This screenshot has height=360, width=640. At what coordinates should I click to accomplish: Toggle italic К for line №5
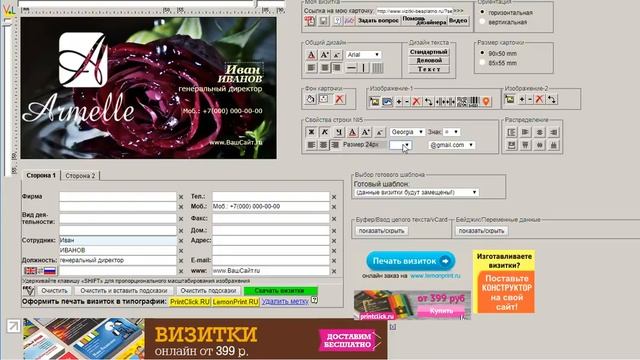(x=325, y=132)
